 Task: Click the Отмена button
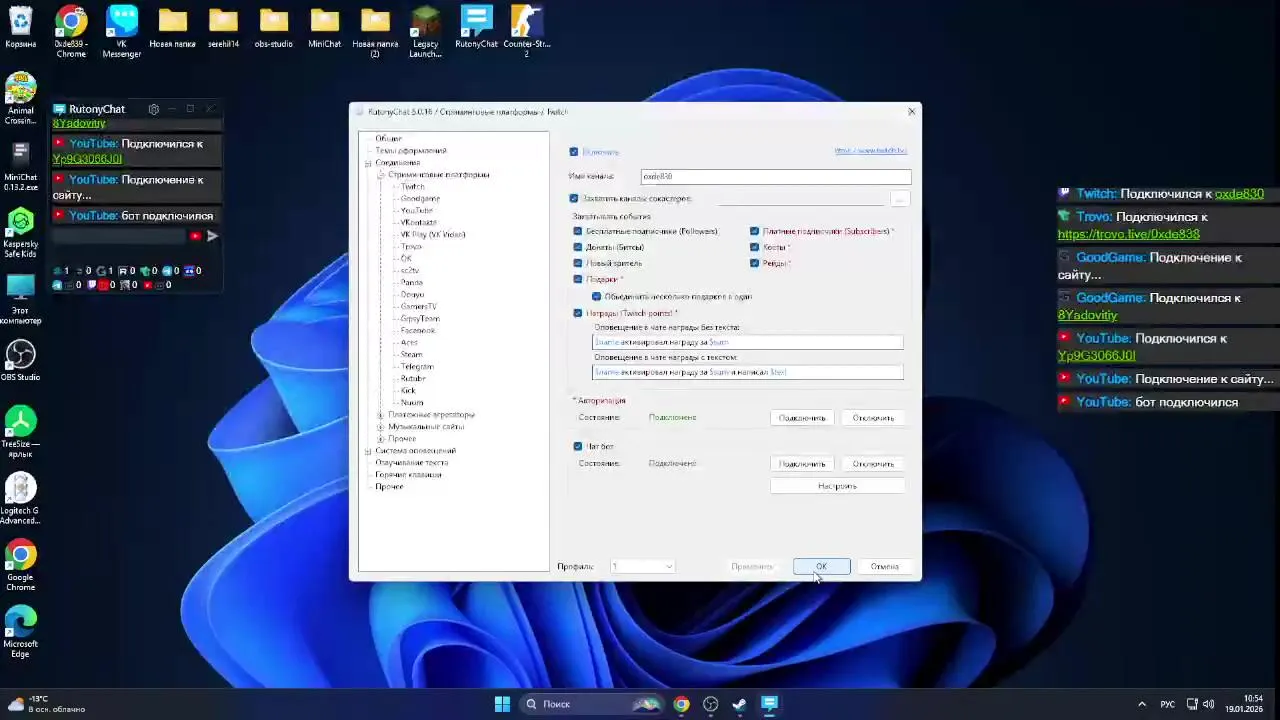tap(884, 567)
